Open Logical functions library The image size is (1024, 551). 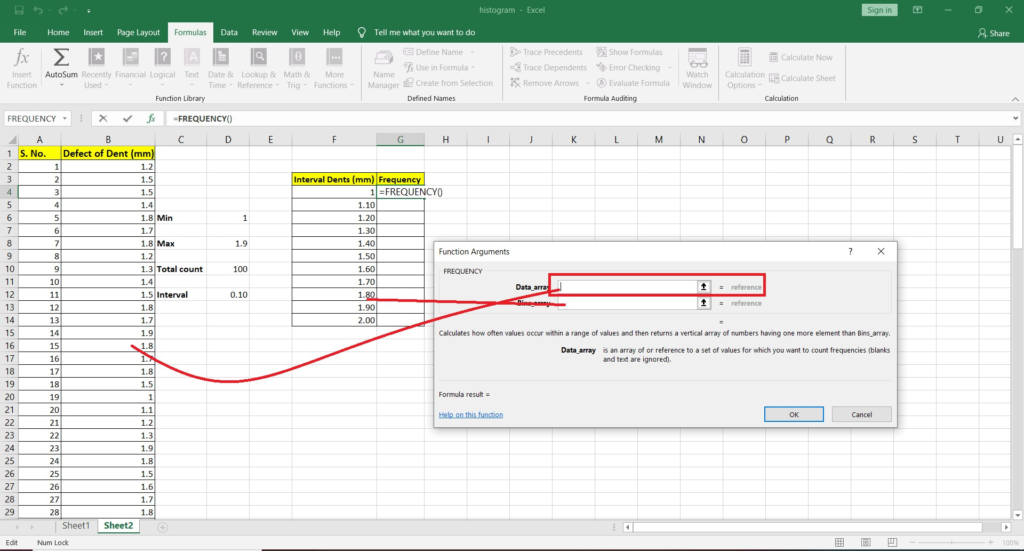(162, 68)
